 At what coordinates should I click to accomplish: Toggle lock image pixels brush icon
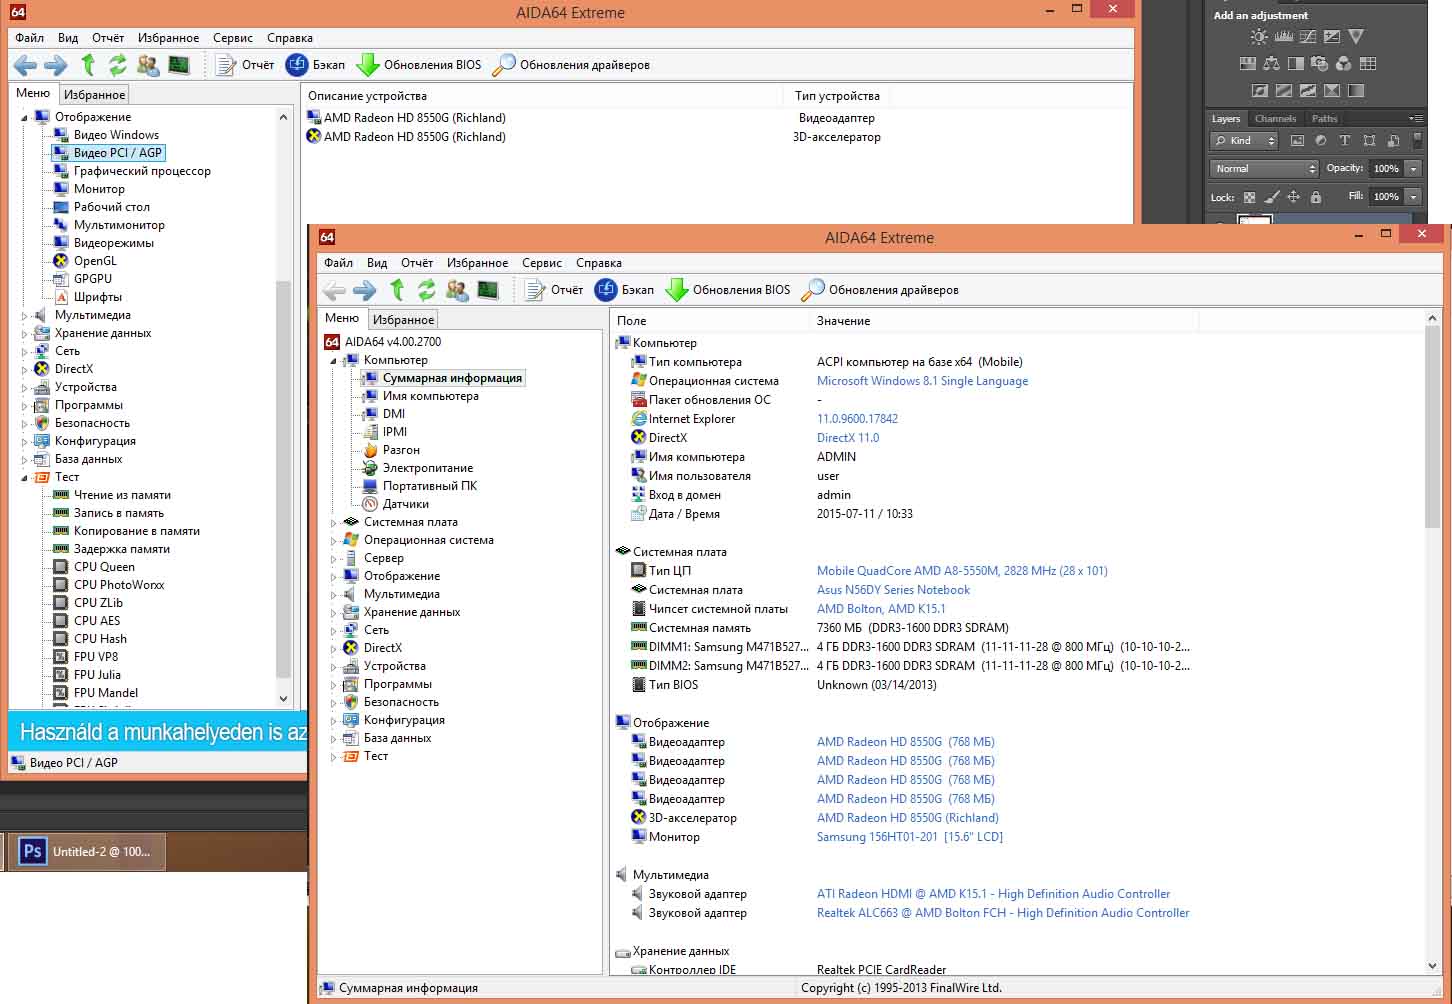coord(1272,197)
